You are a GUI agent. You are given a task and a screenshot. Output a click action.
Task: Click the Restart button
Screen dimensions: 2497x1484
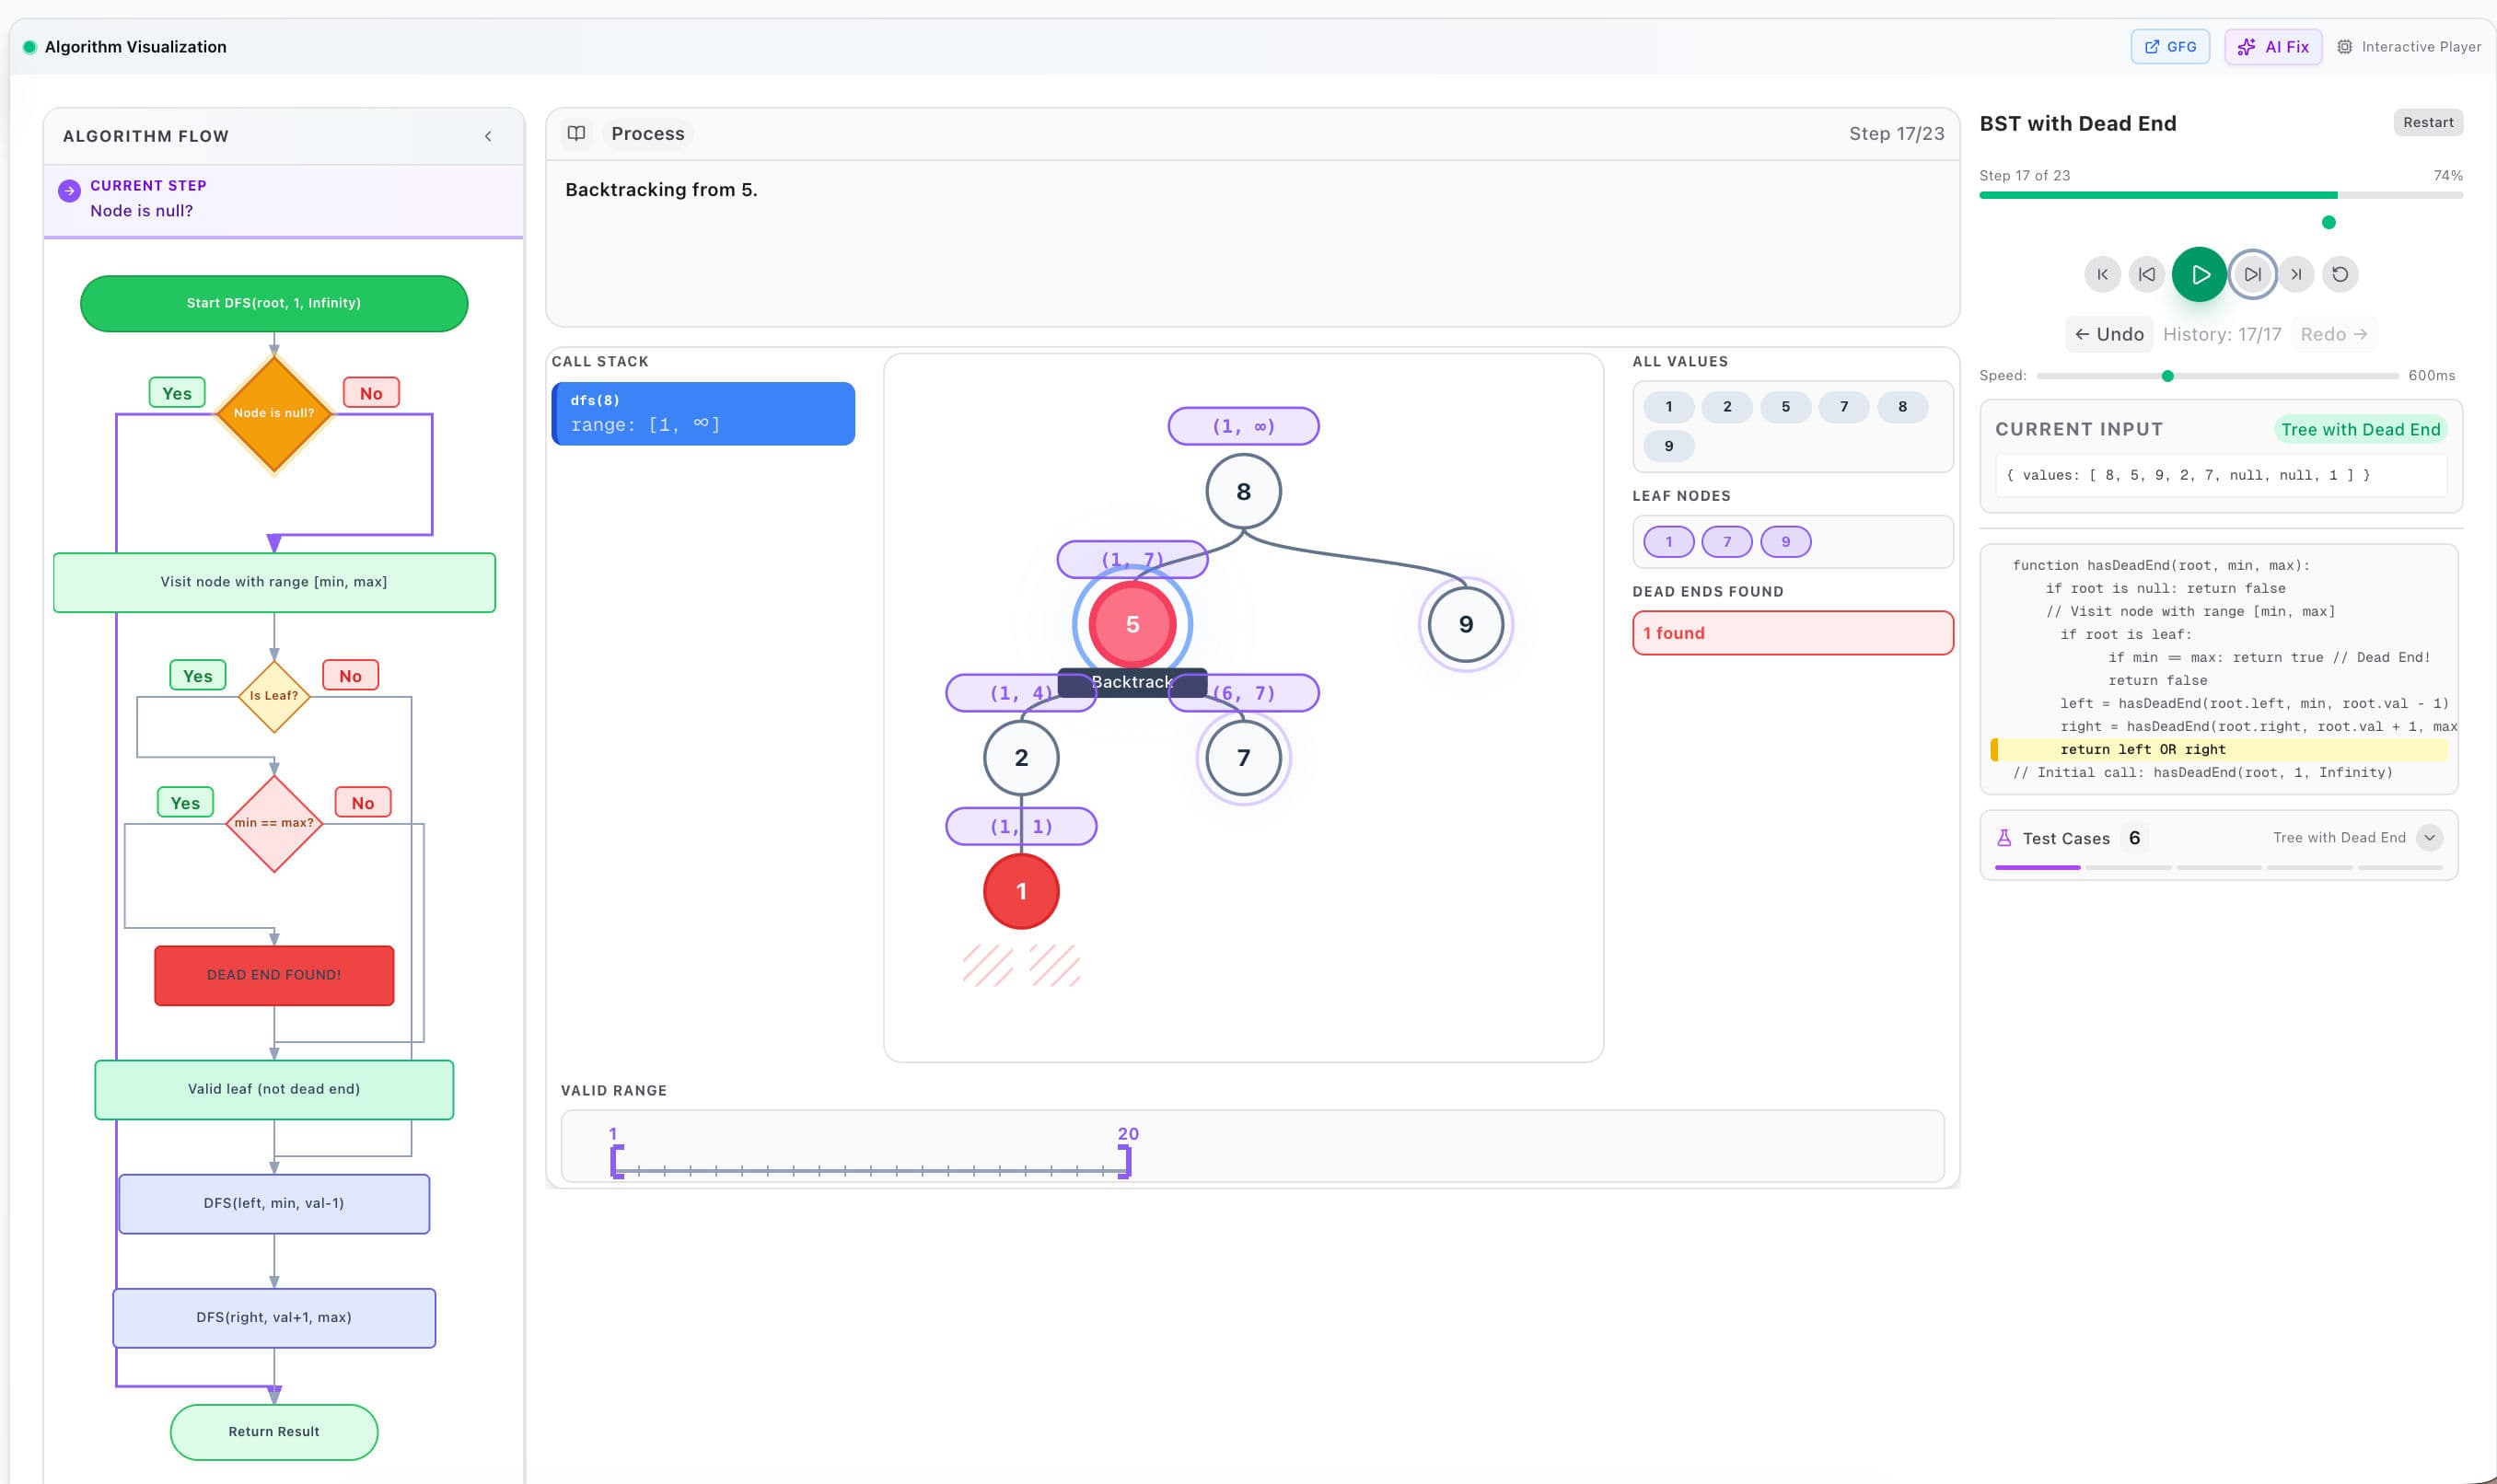[2429, 122]
